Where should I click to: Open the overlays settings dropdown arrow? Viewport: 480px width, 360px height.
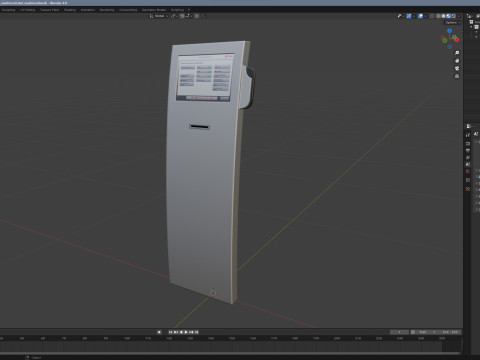tap(426, 16)
